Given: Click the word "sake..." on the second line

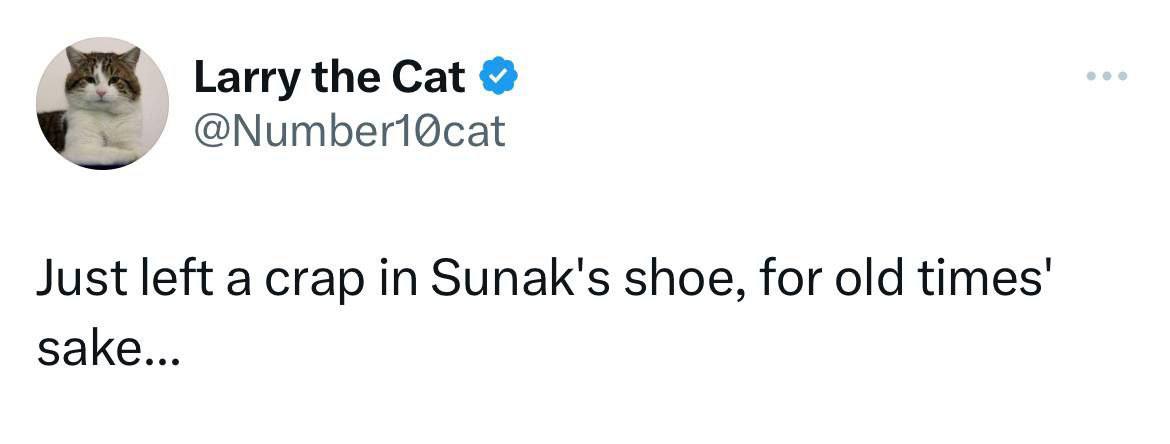Looking at the screenshot, I should [108, 352].
